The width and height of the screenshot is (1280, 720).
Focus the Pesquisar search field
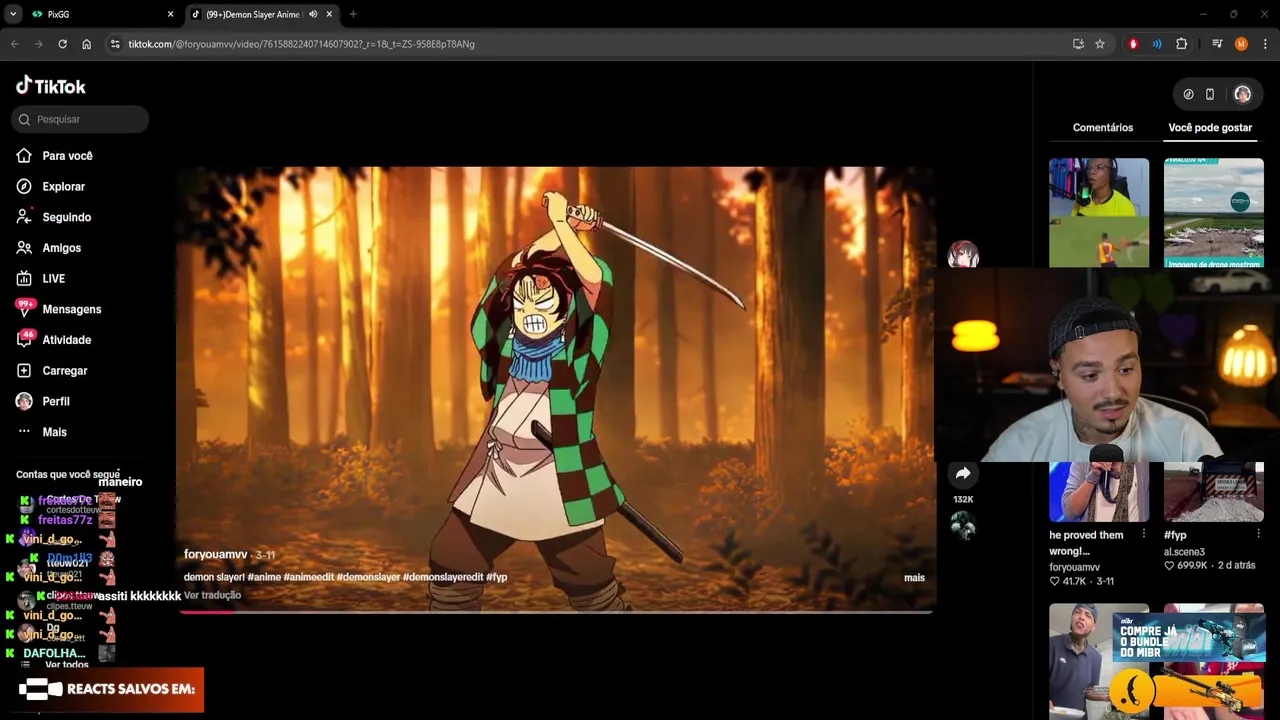pos(80,119)
